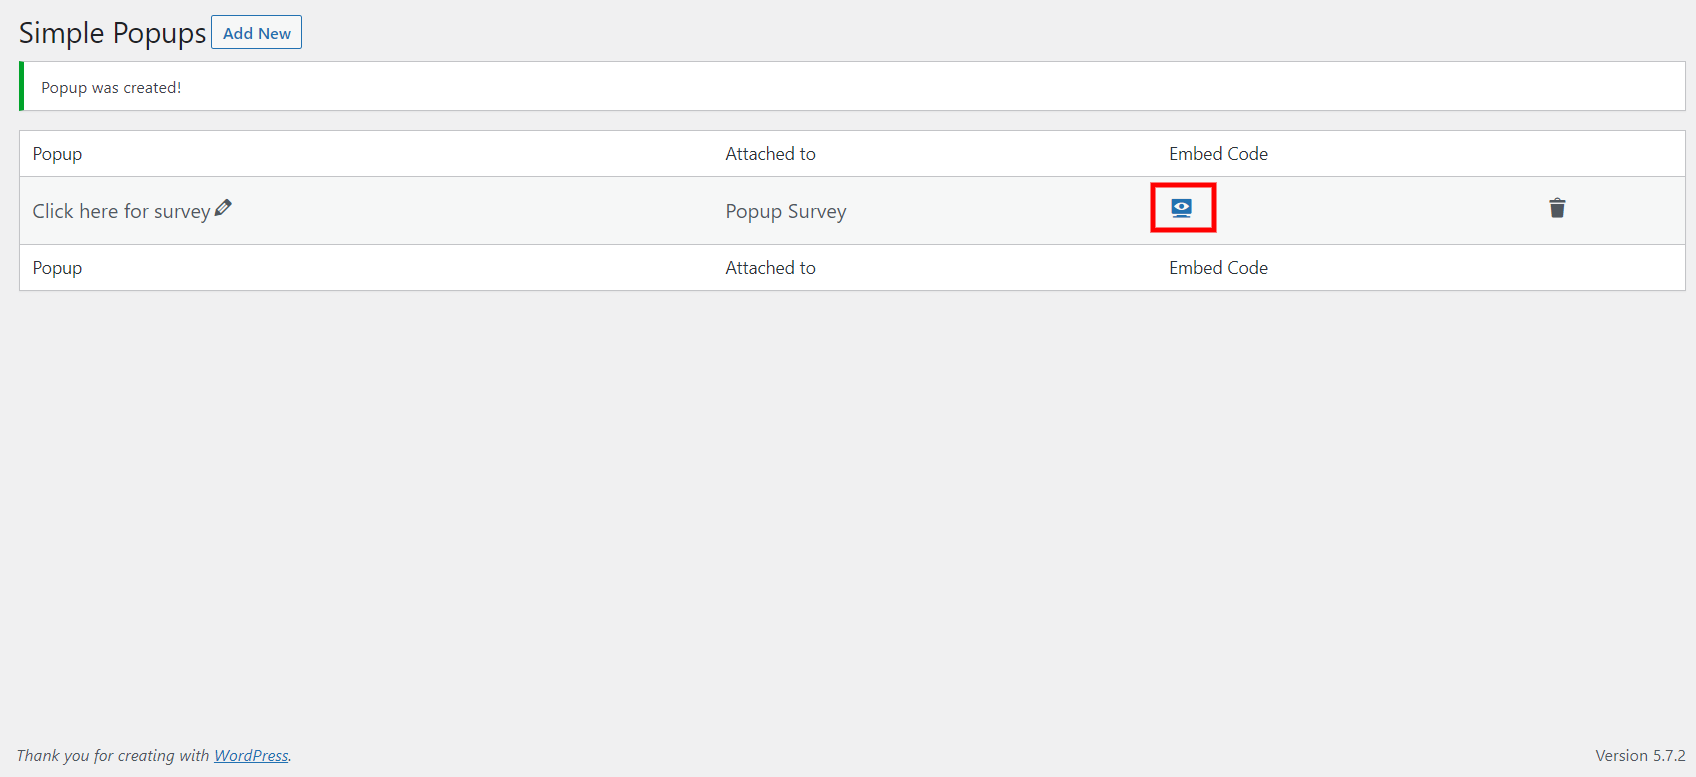Edit popup title with pencil icon

tap(223, 207)
